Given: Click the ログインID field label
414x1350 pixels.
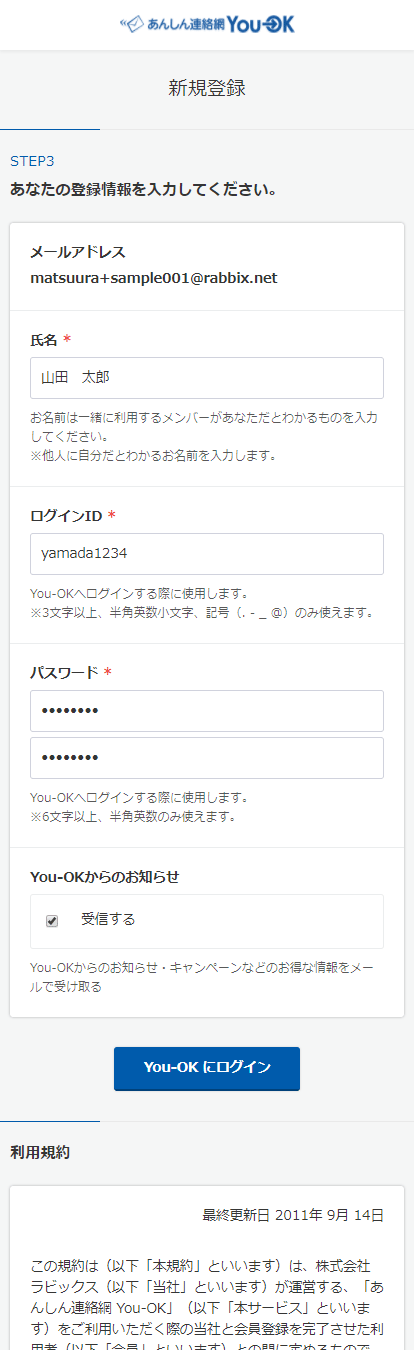Looking at the screenshot, I should click(x=66, y=515).
